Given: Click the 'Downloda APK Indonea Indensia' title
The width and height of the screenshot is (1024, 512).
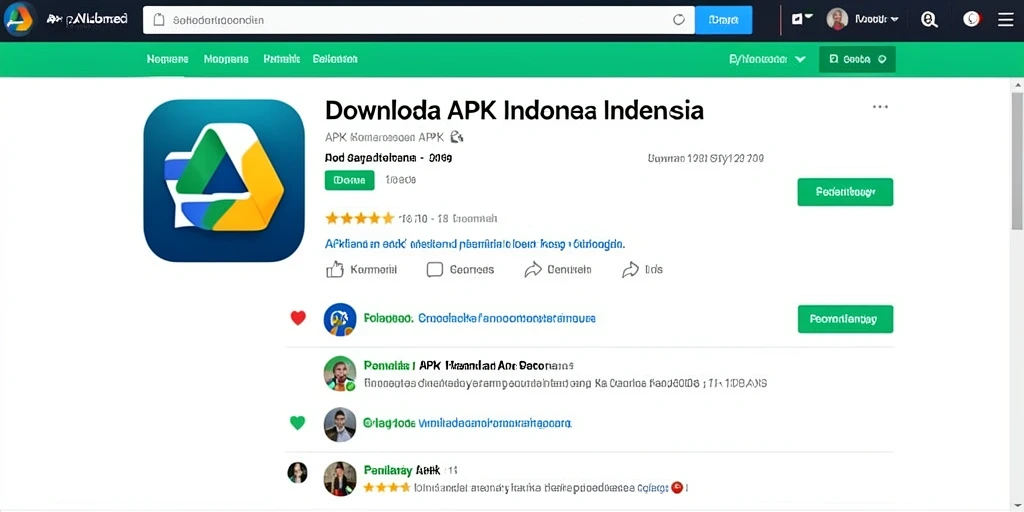Looking at the screenshot, I should point(515,110).
